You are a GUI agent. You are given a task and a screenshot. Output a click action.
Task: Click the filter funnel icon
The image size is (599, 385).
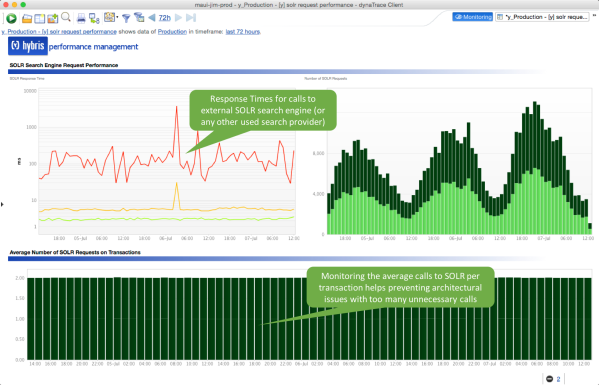pyautogui.click(x=126, y=18)
